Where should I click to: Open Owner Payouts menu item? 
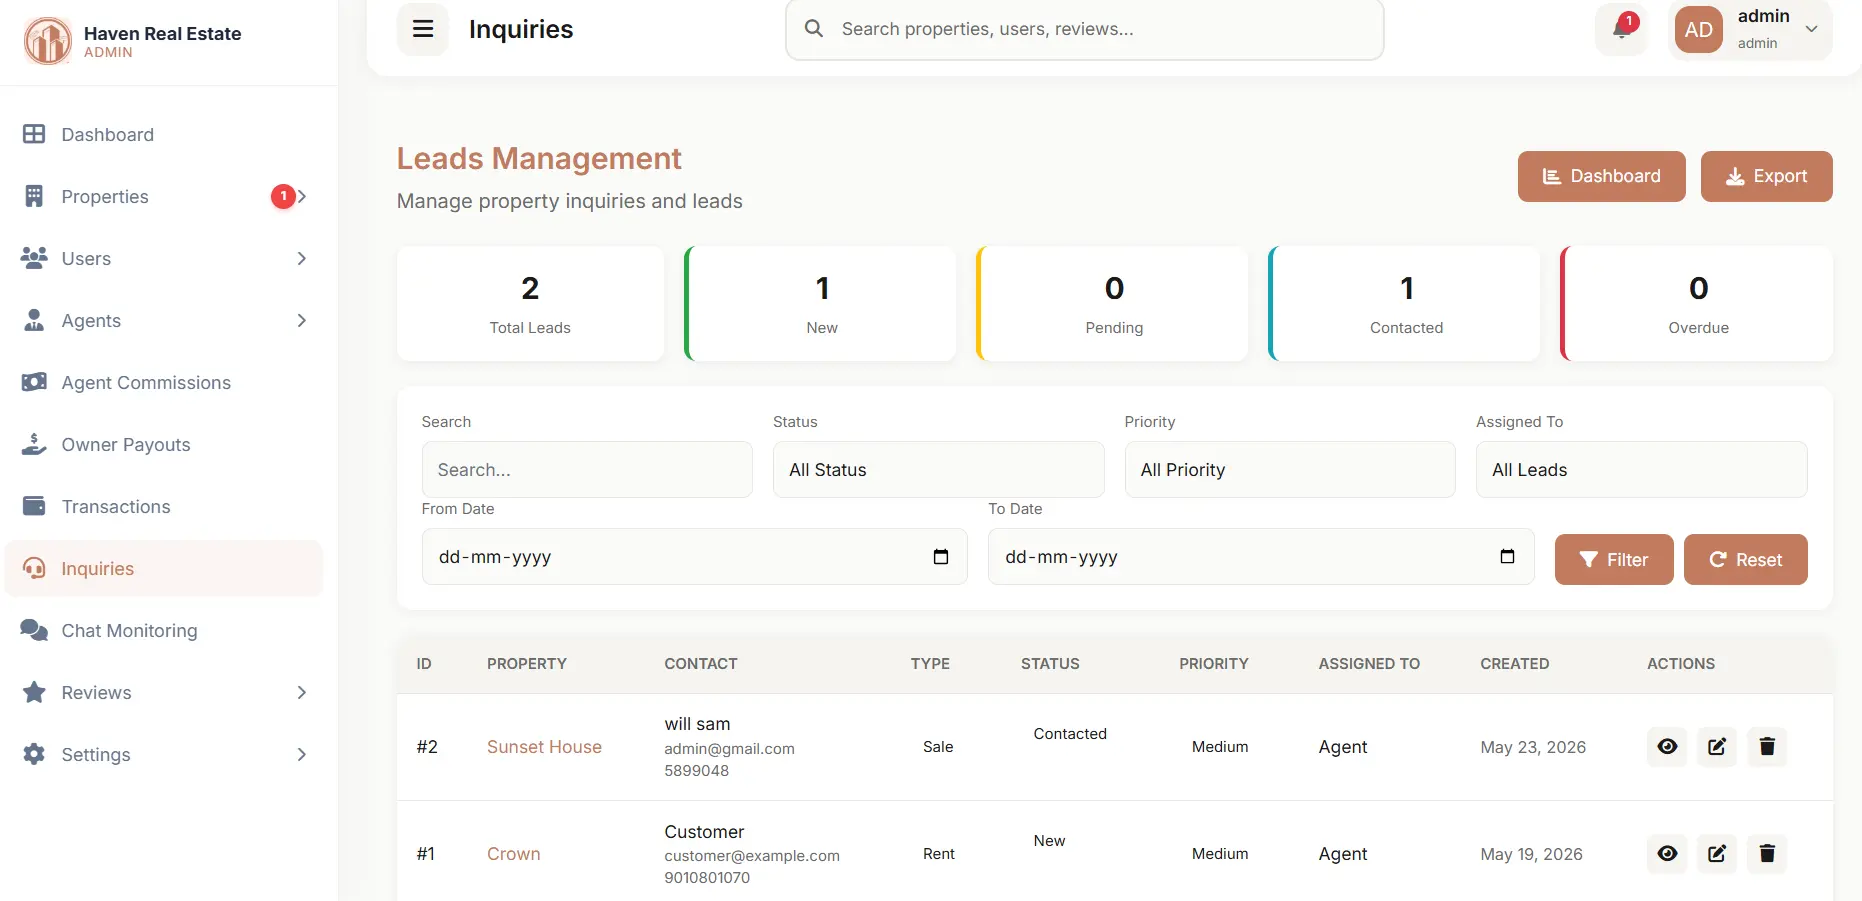tap(164, 444)
